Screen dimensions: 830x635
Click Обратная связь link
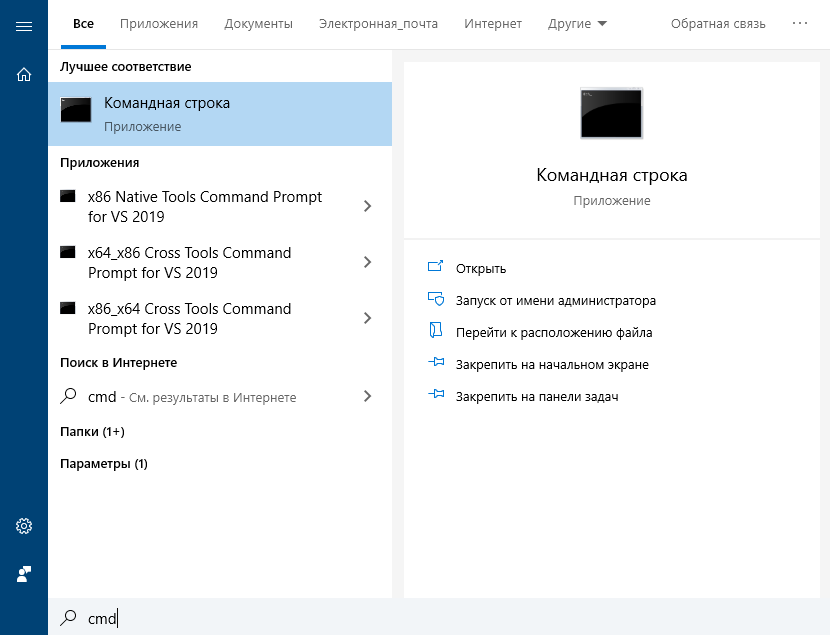718,24
